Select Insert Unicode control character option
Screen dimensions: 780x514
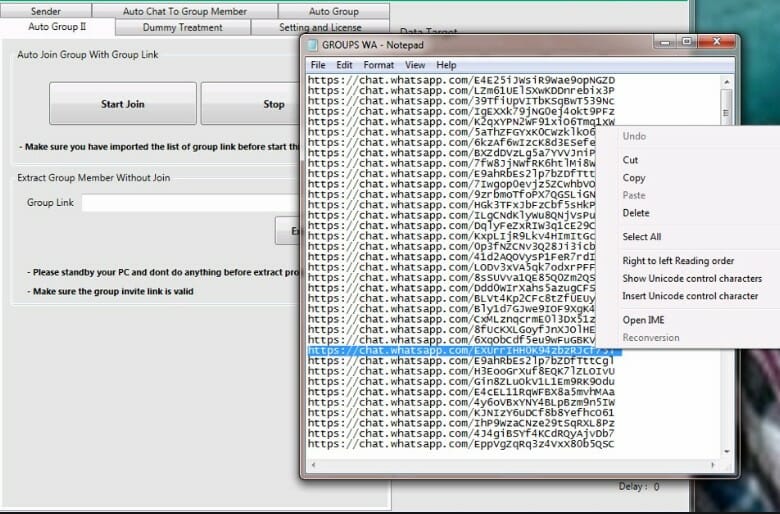(x=690, y=296)
